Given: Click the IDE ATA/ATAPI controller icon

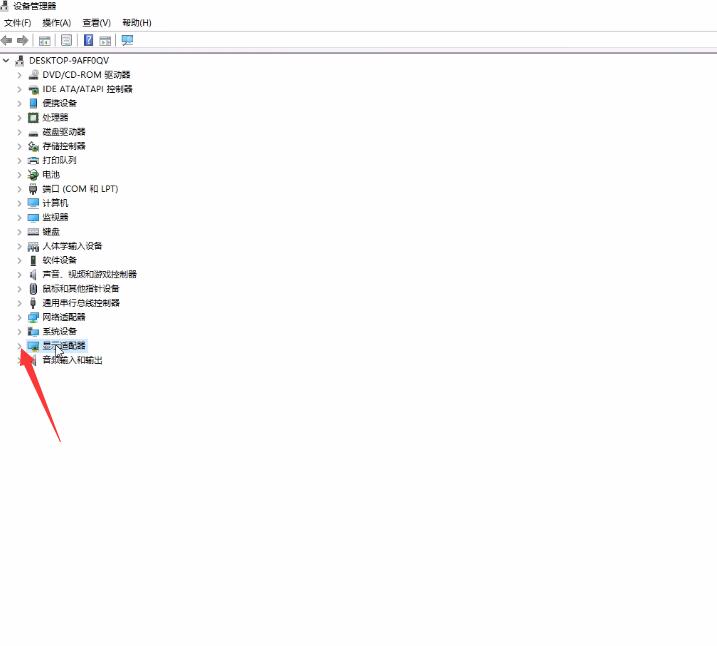Looking at the screenshot, I should point(33,89).
